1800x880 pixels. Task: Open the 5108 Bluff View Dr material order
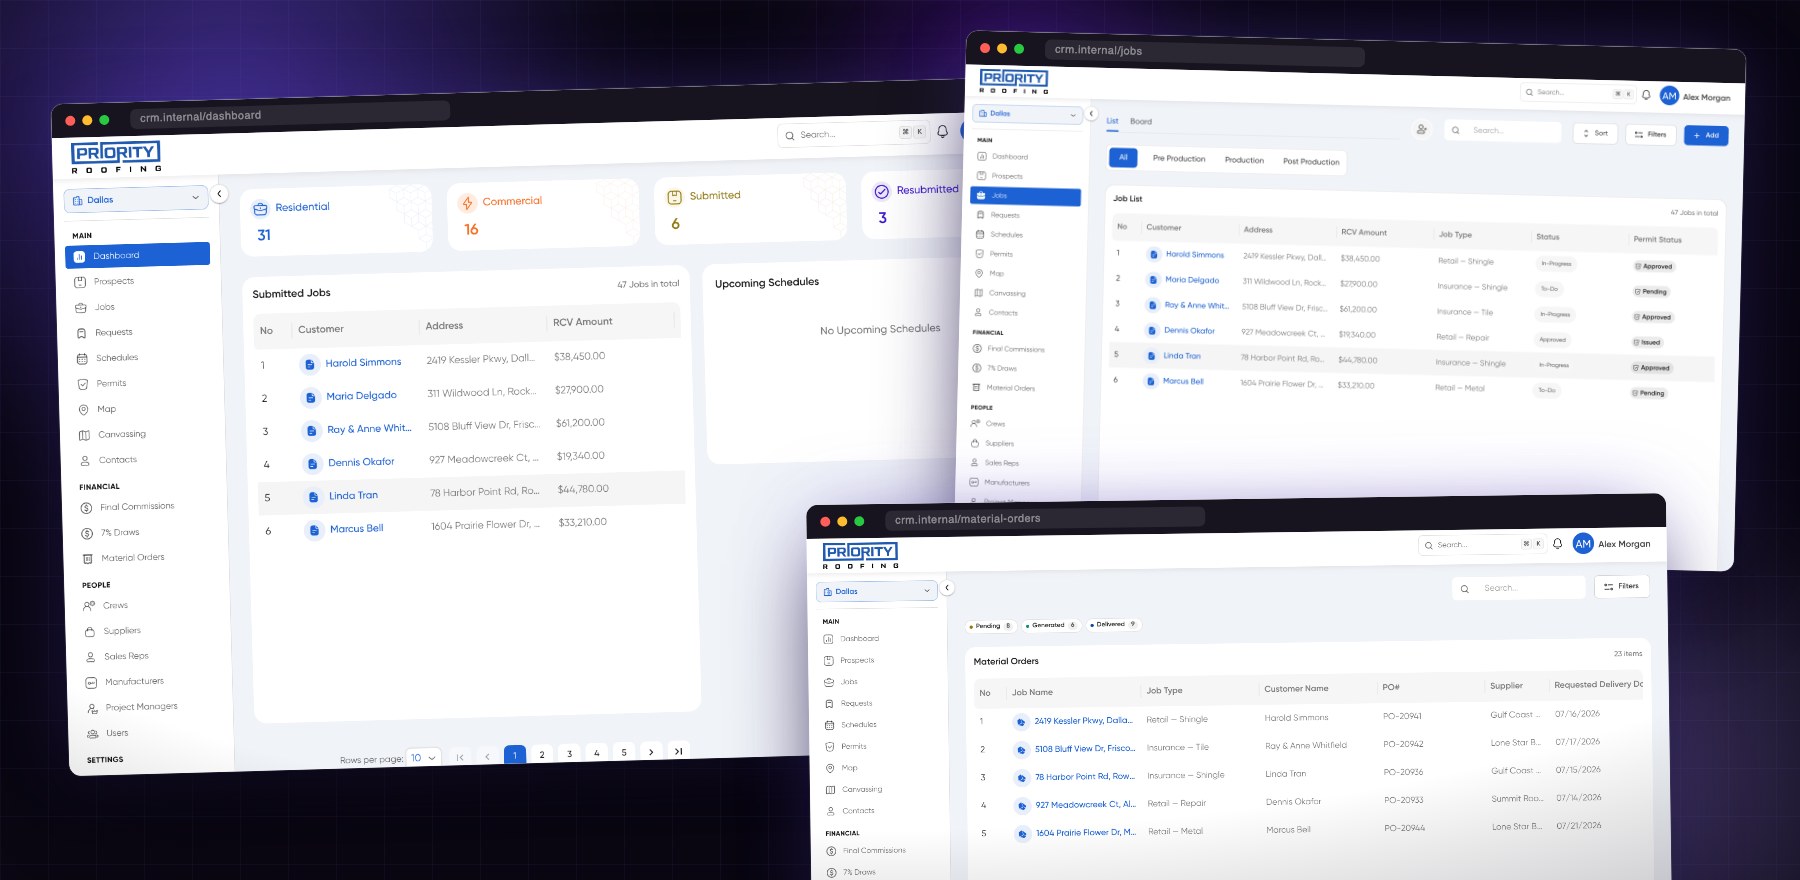pos(1084,748)
